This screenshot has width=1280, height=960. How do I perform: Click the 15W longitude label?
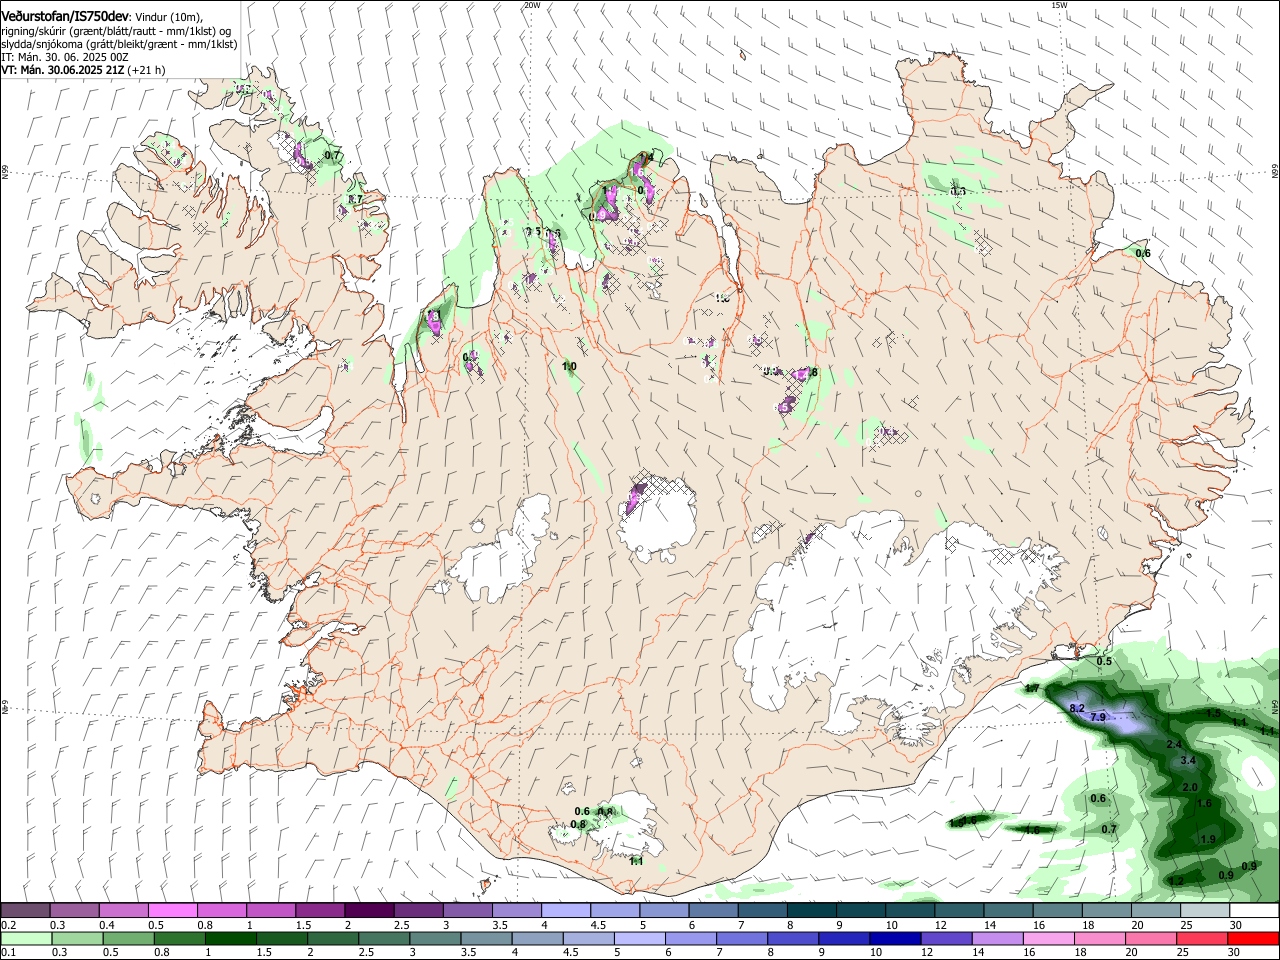(x=1059, y=5)
